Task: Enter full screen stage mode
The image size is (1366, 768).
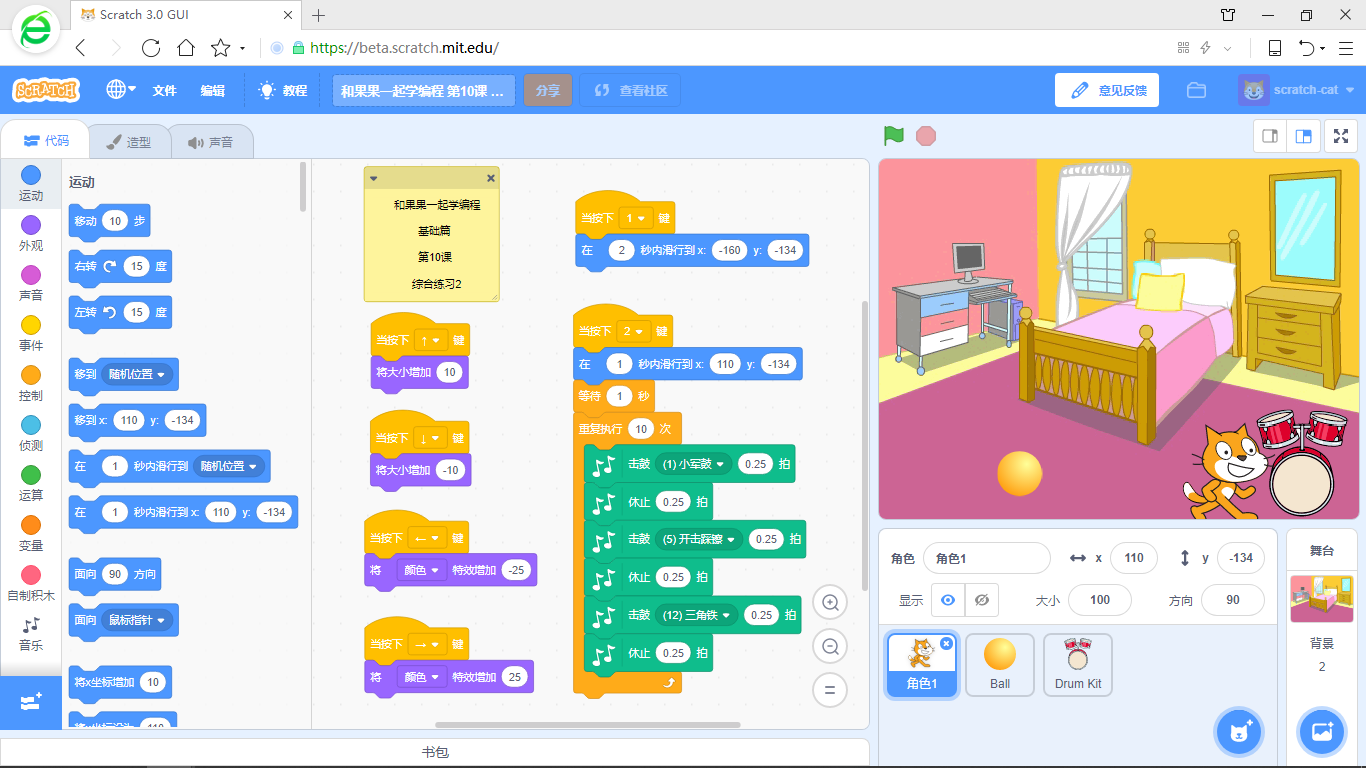Action: [1340, 136]
